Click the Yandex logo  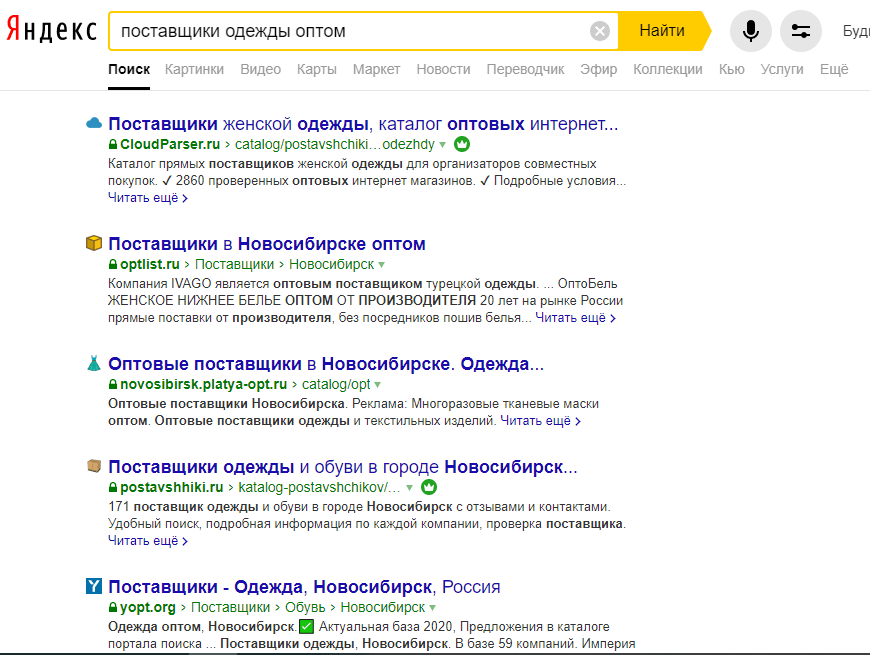(52, 29)
